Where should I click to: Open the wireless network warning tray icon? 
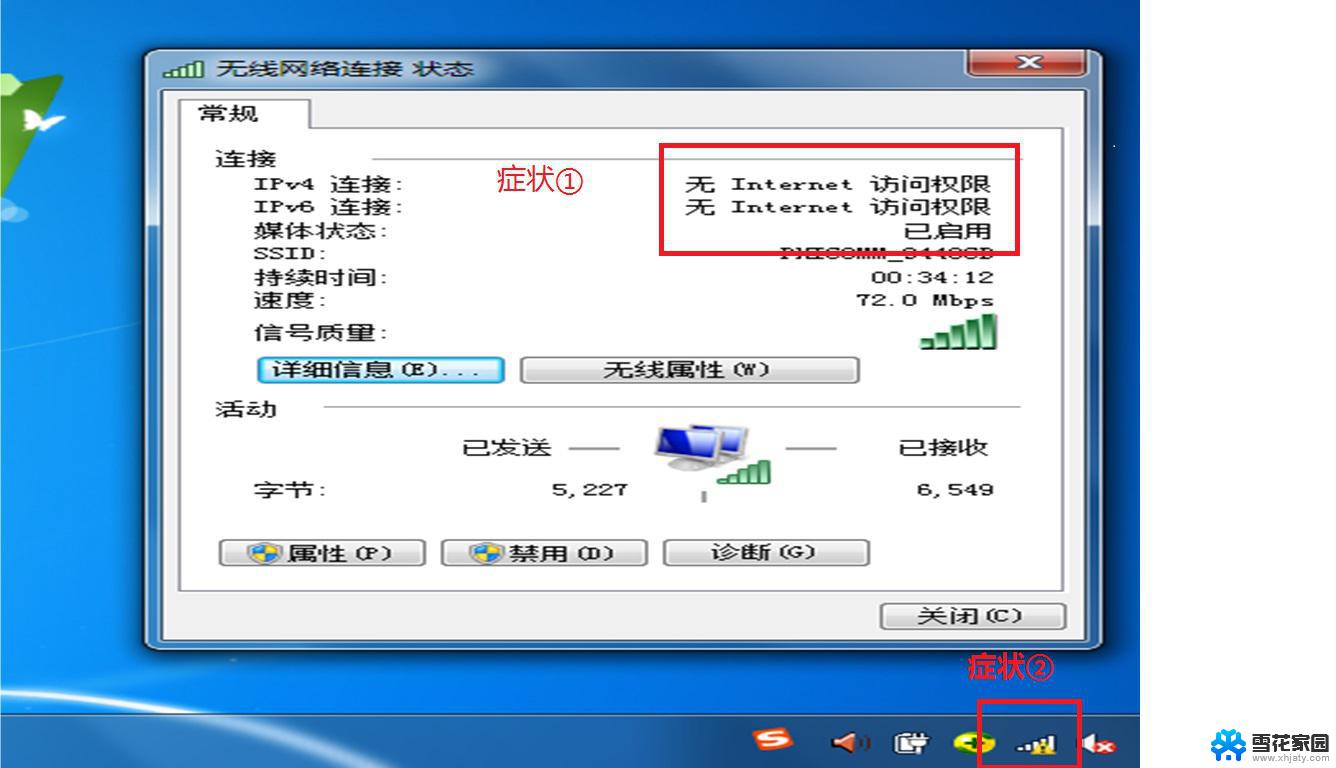pyautogui.click(x=1035, y=744)
